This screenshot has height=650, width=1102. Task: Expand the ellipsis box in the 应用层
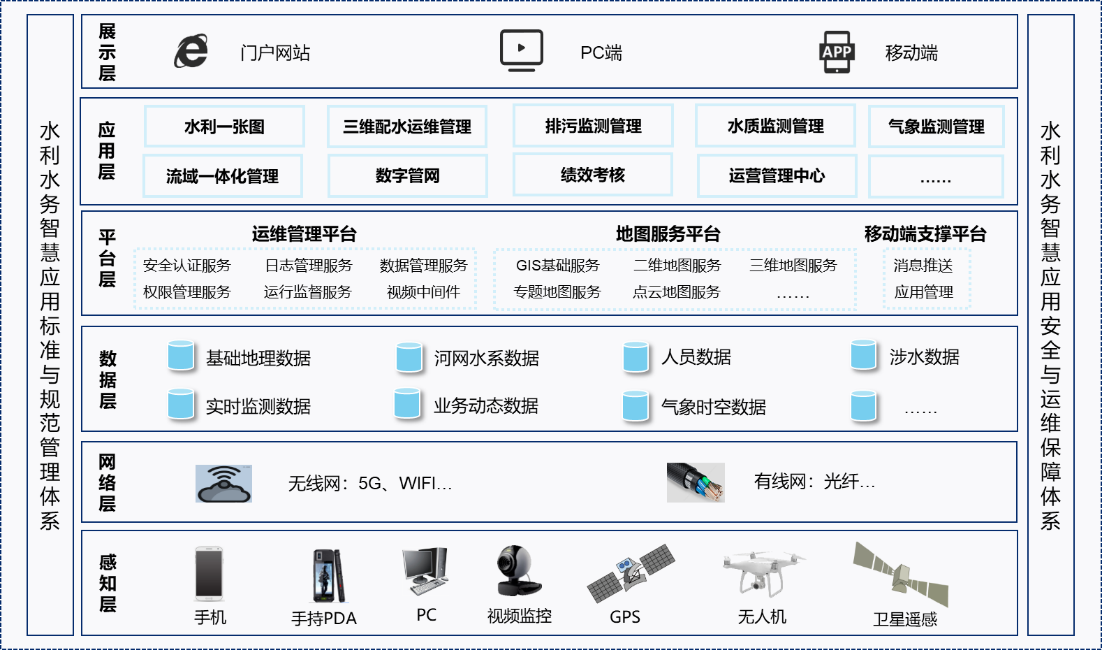[x=937, y=176]
